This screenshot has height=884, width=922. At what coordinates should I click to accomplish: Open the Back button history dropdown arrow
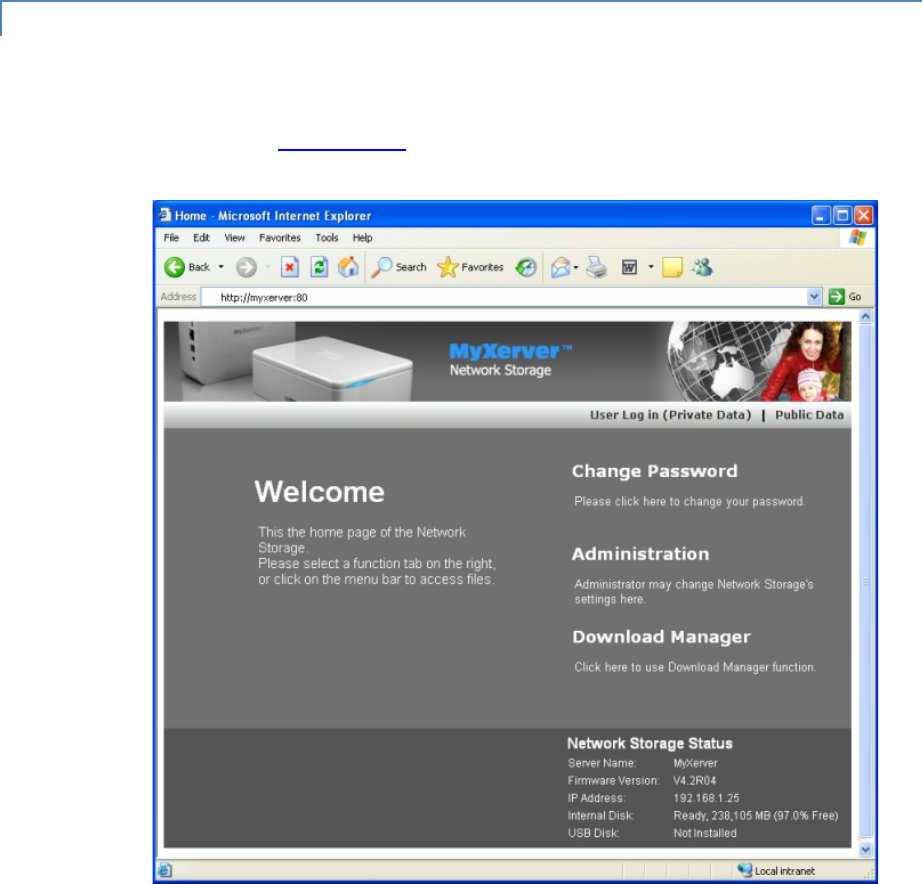[x=221, y=268]
